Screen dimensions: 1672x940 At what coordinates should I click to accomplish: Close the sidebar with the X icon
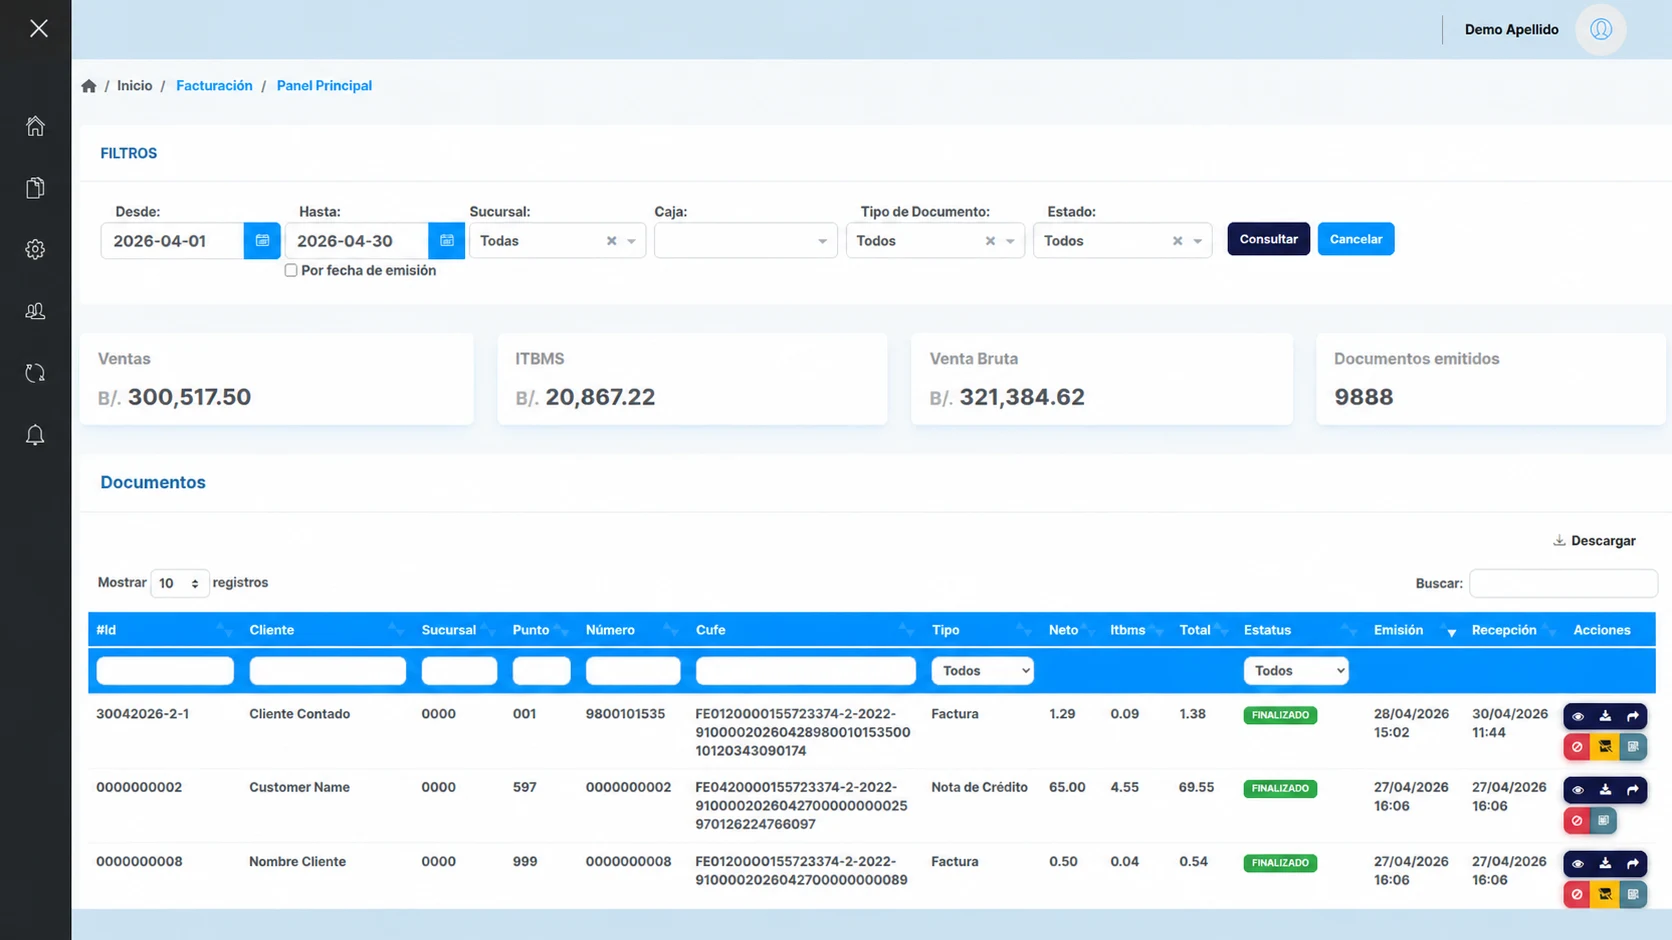click(39, 28)
